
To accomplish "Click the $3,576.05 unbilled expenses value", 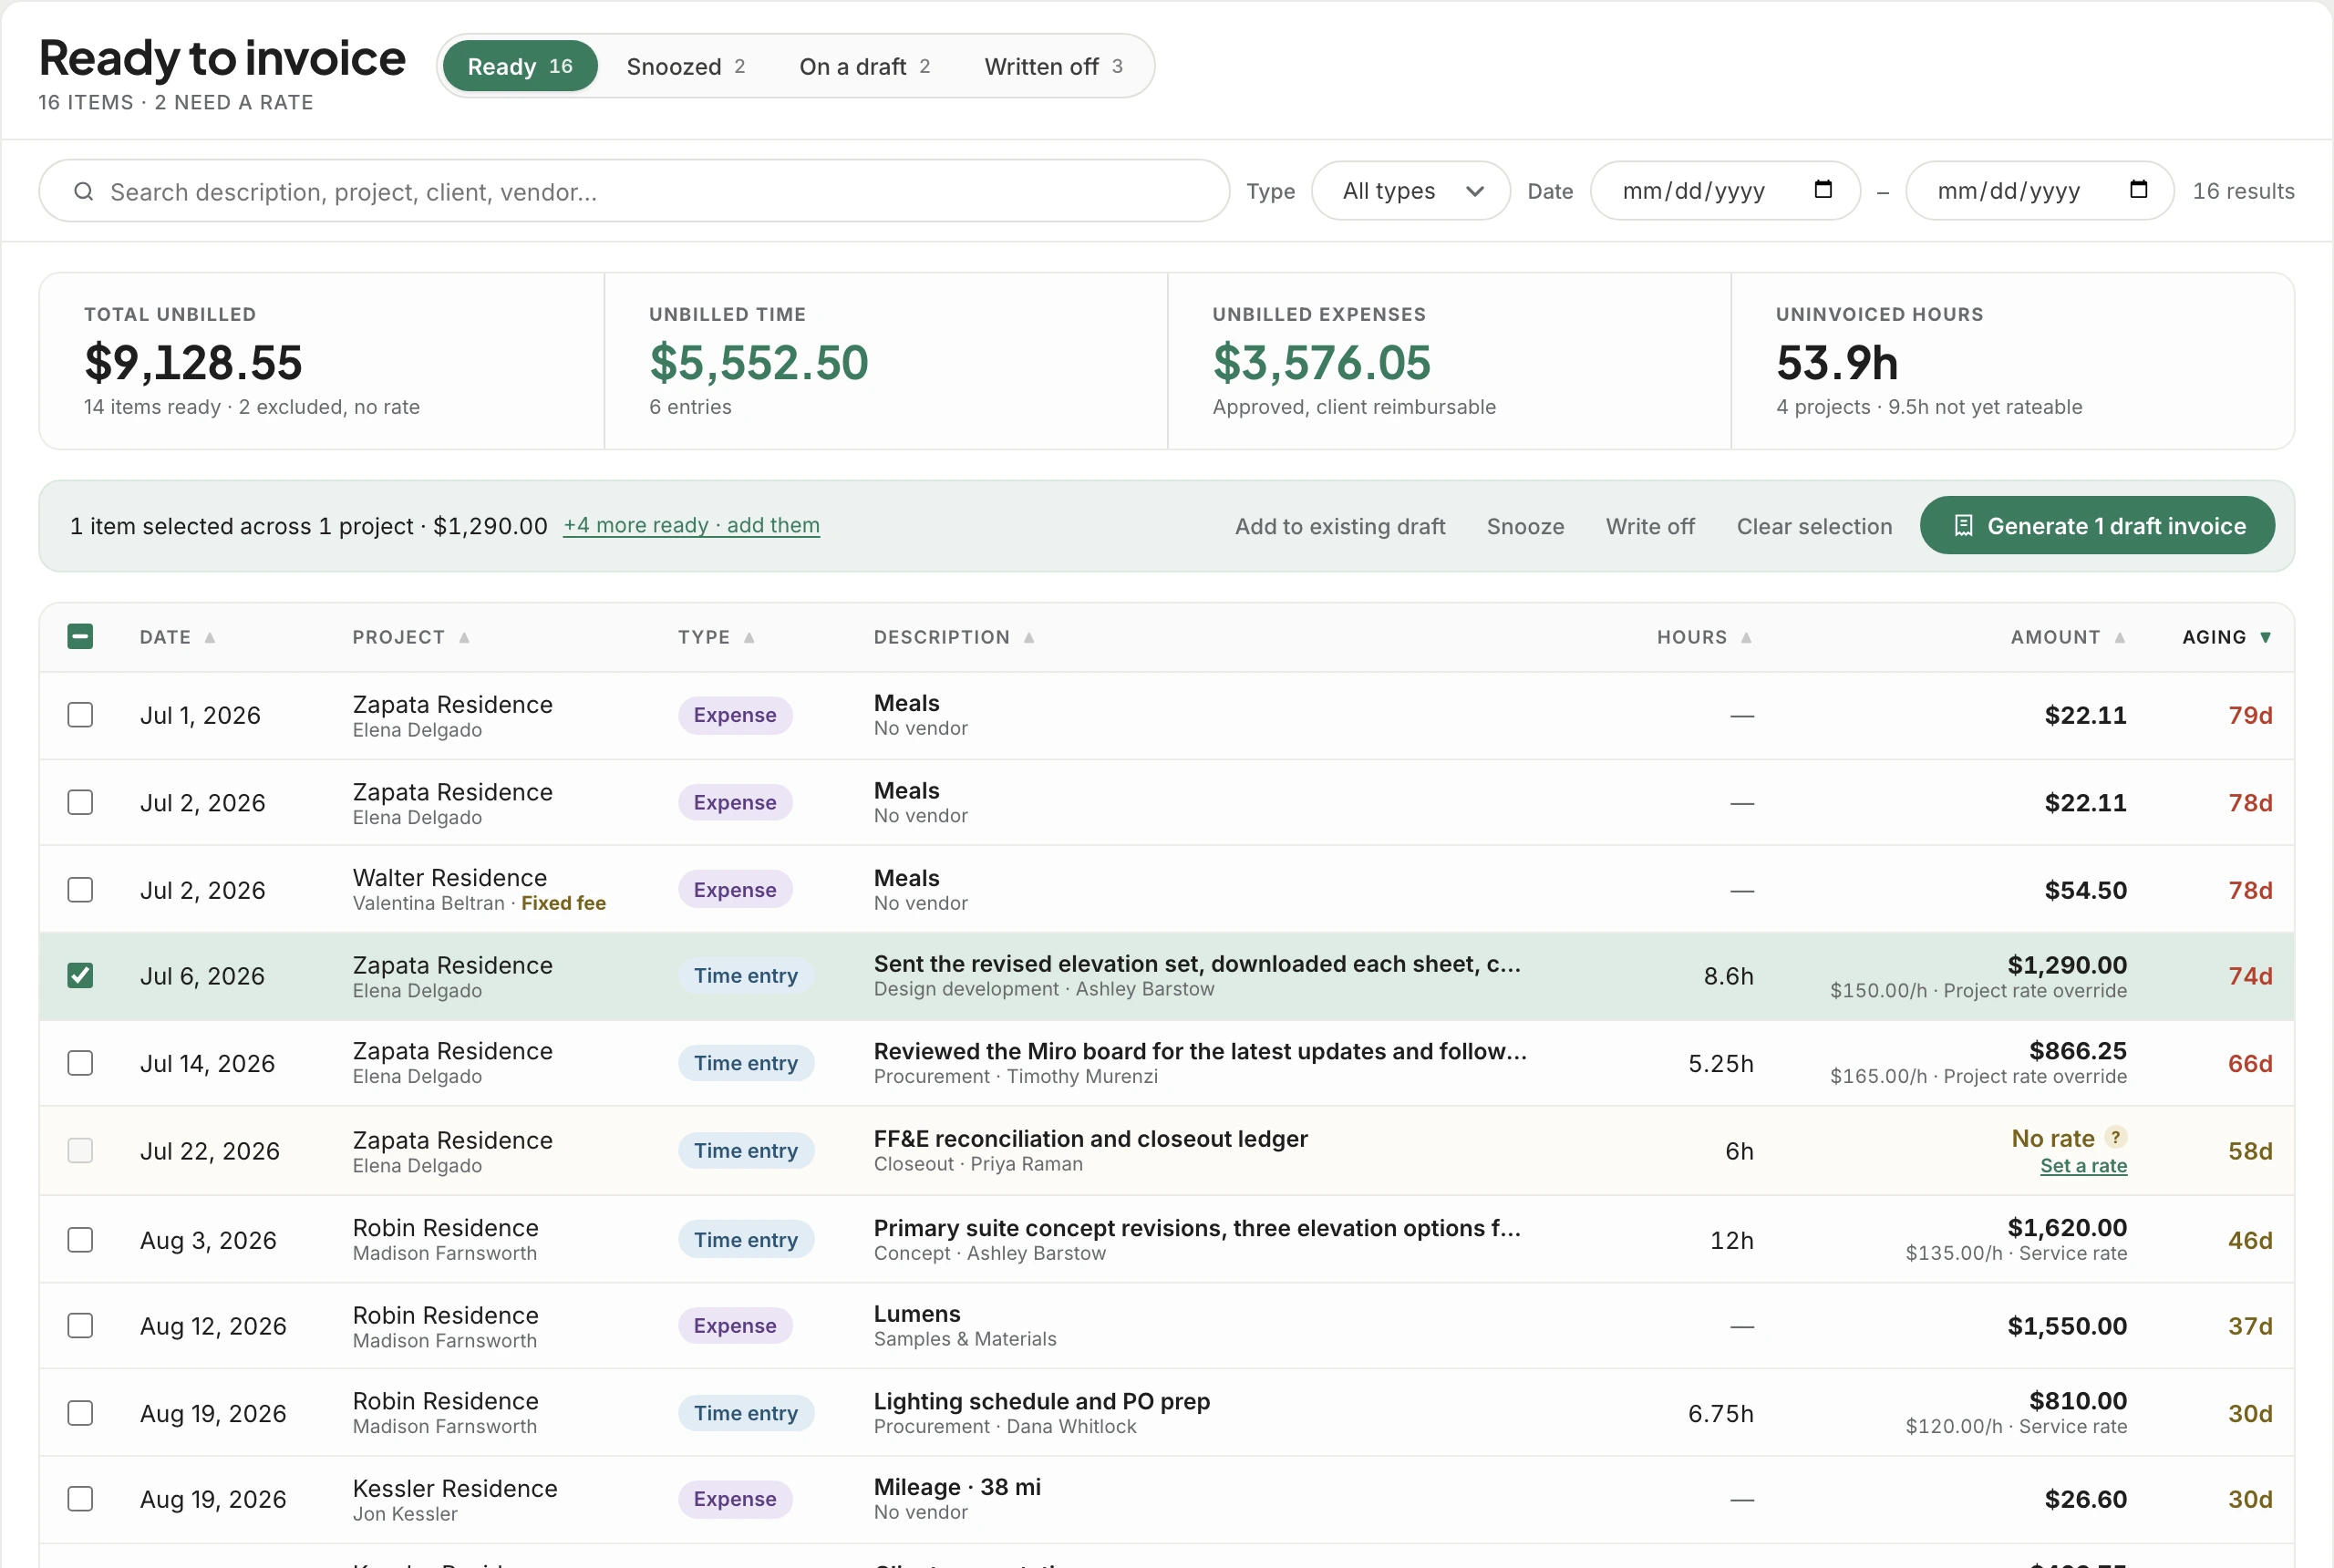I will [1322, 362].
